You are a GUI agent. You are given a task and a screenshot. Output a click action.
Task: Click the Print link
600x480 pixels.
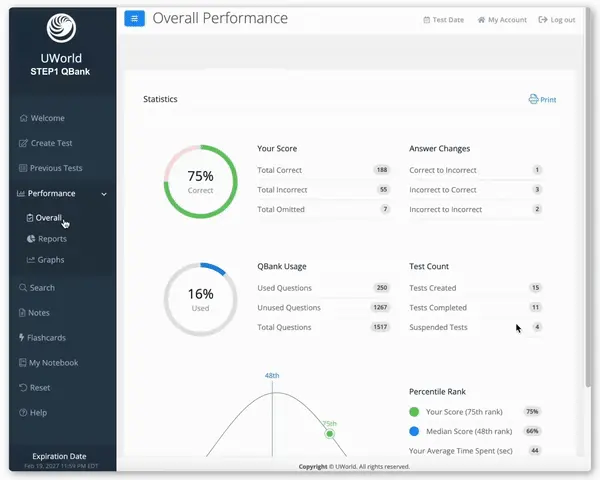(x=543, y=100)
